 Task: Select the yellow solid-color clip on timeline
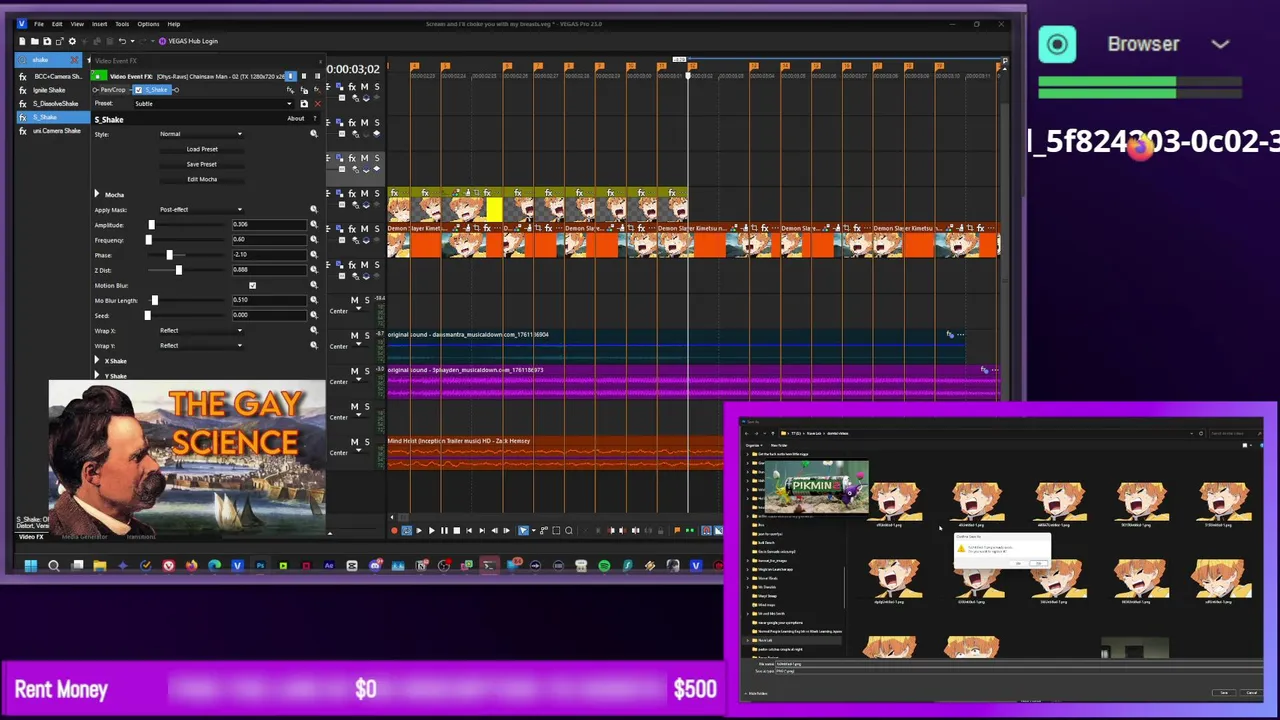[x=494, y=209]
